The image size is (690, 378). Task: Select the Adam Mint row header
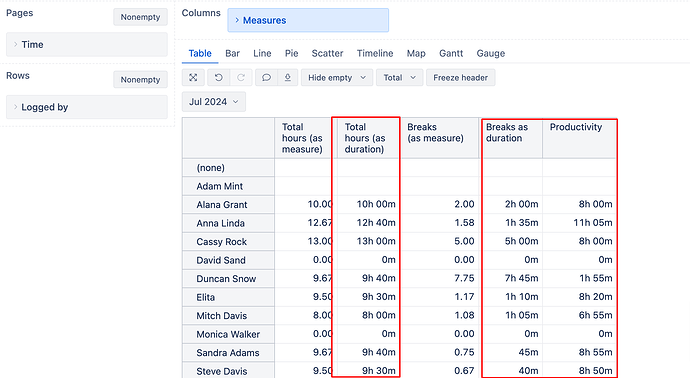click(x=228, y=186)
